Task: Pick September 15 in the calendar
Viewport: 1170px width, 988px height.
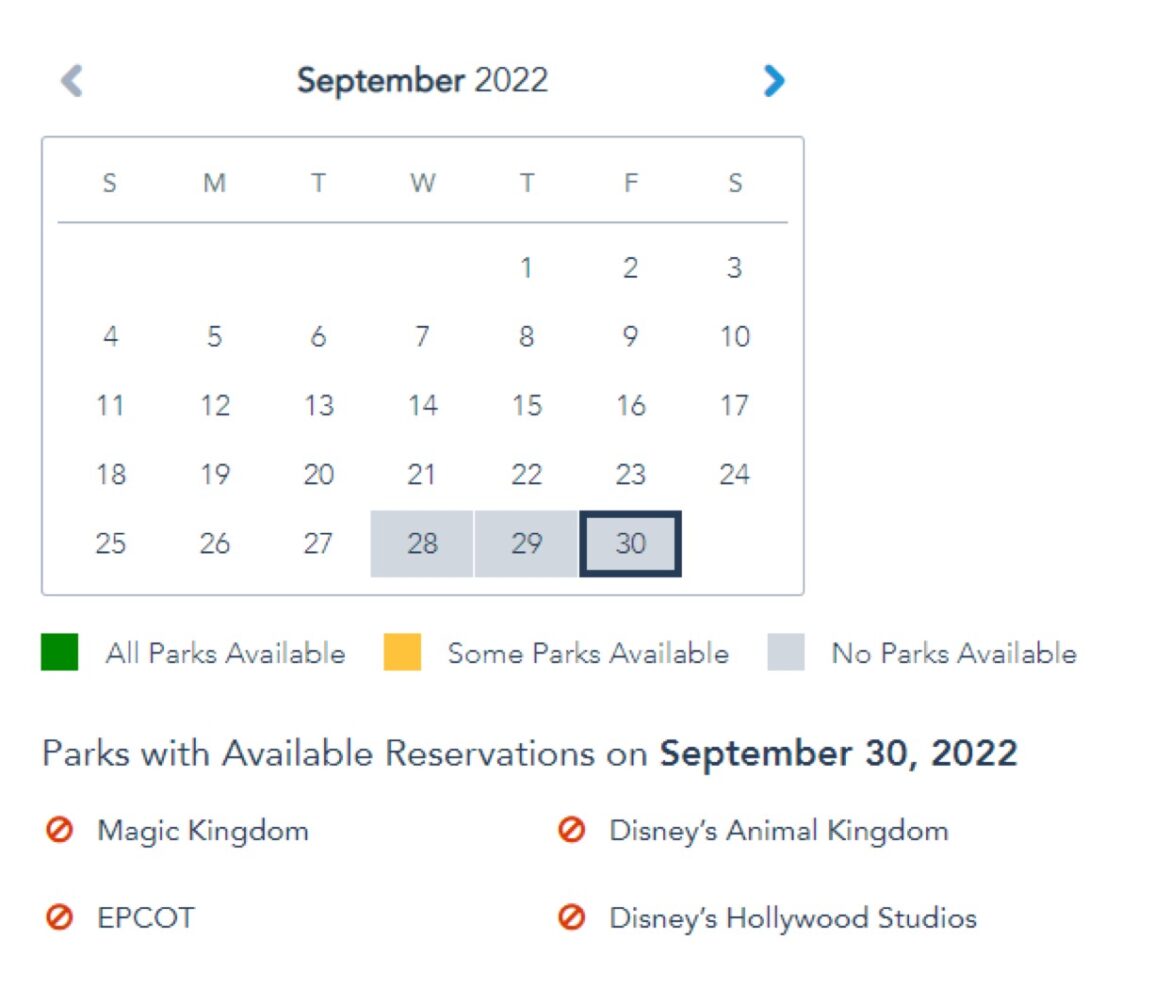Action: (x=526, y=406)
